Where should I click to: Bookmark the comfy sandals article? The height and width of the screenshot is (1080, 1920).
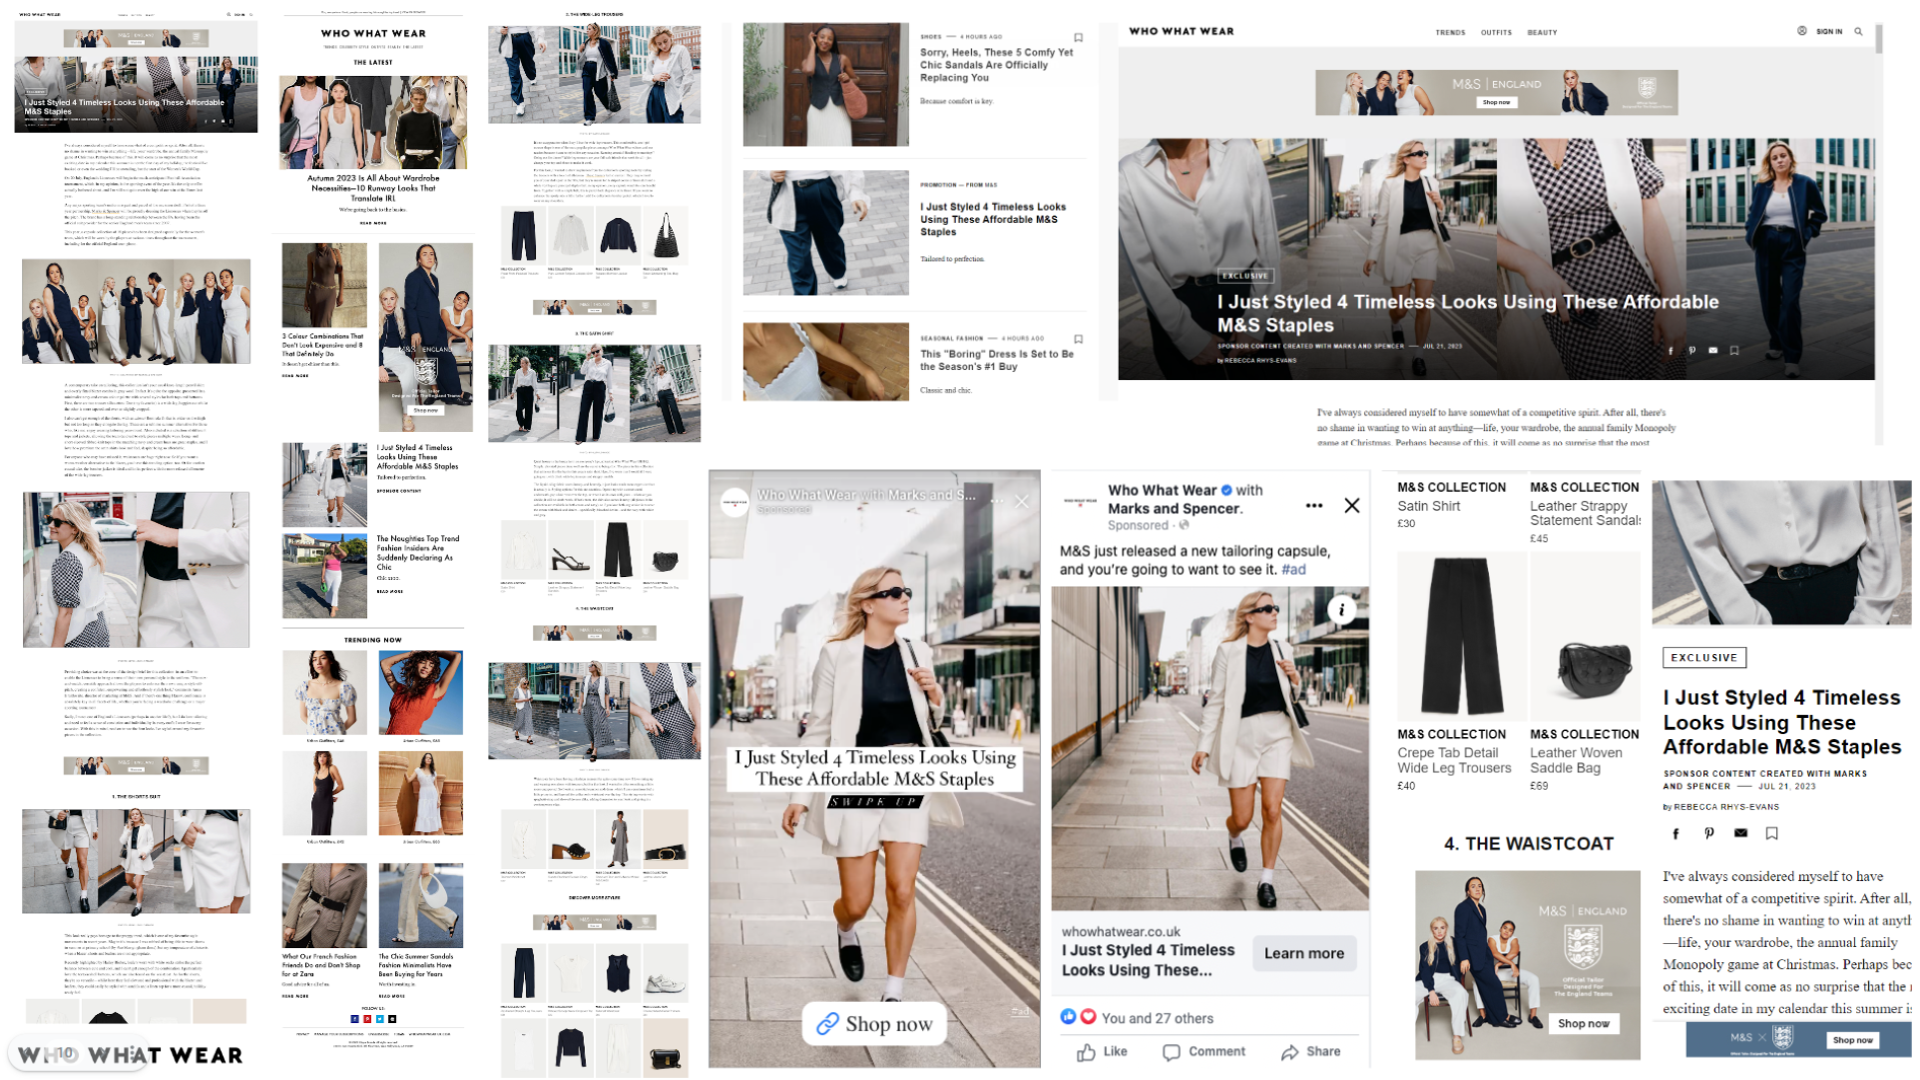pos(1078,38)
